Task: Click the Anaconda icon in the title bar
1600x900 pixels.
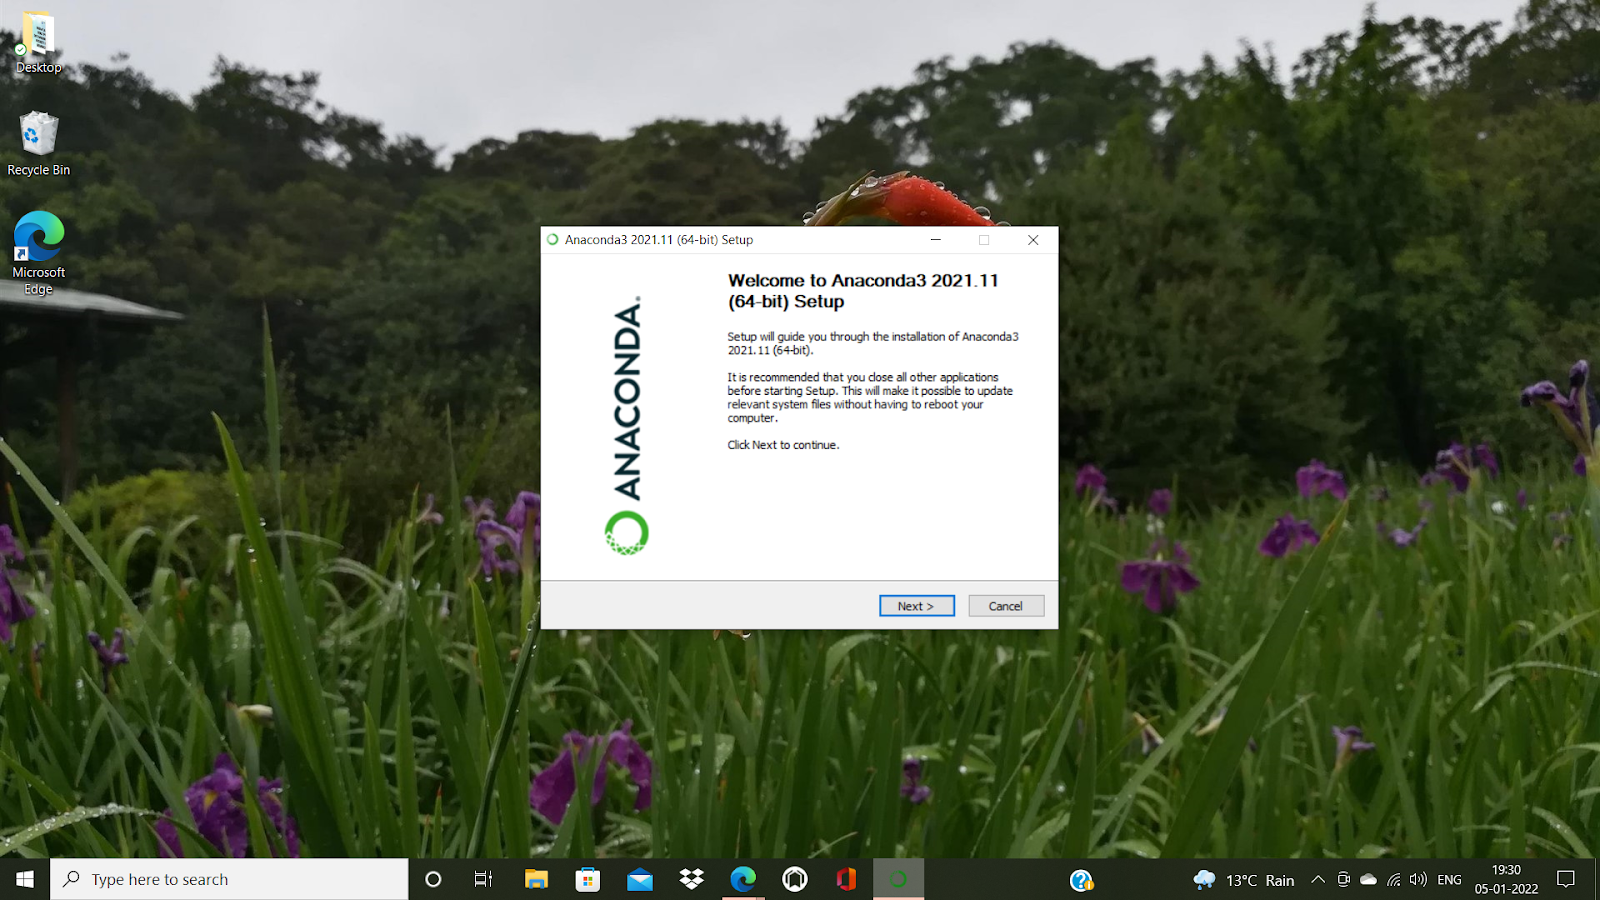Action: tap(553, 240)
